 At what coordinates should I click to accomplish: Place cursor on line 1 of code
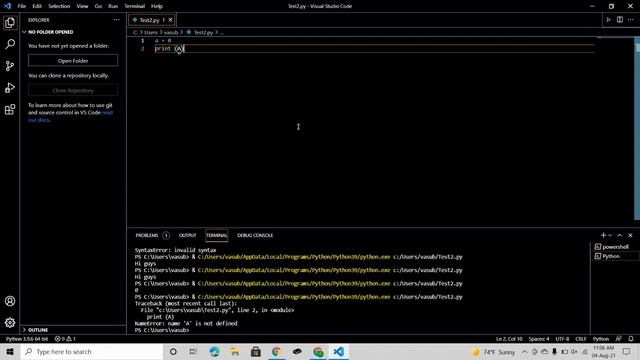click(163, 40)
